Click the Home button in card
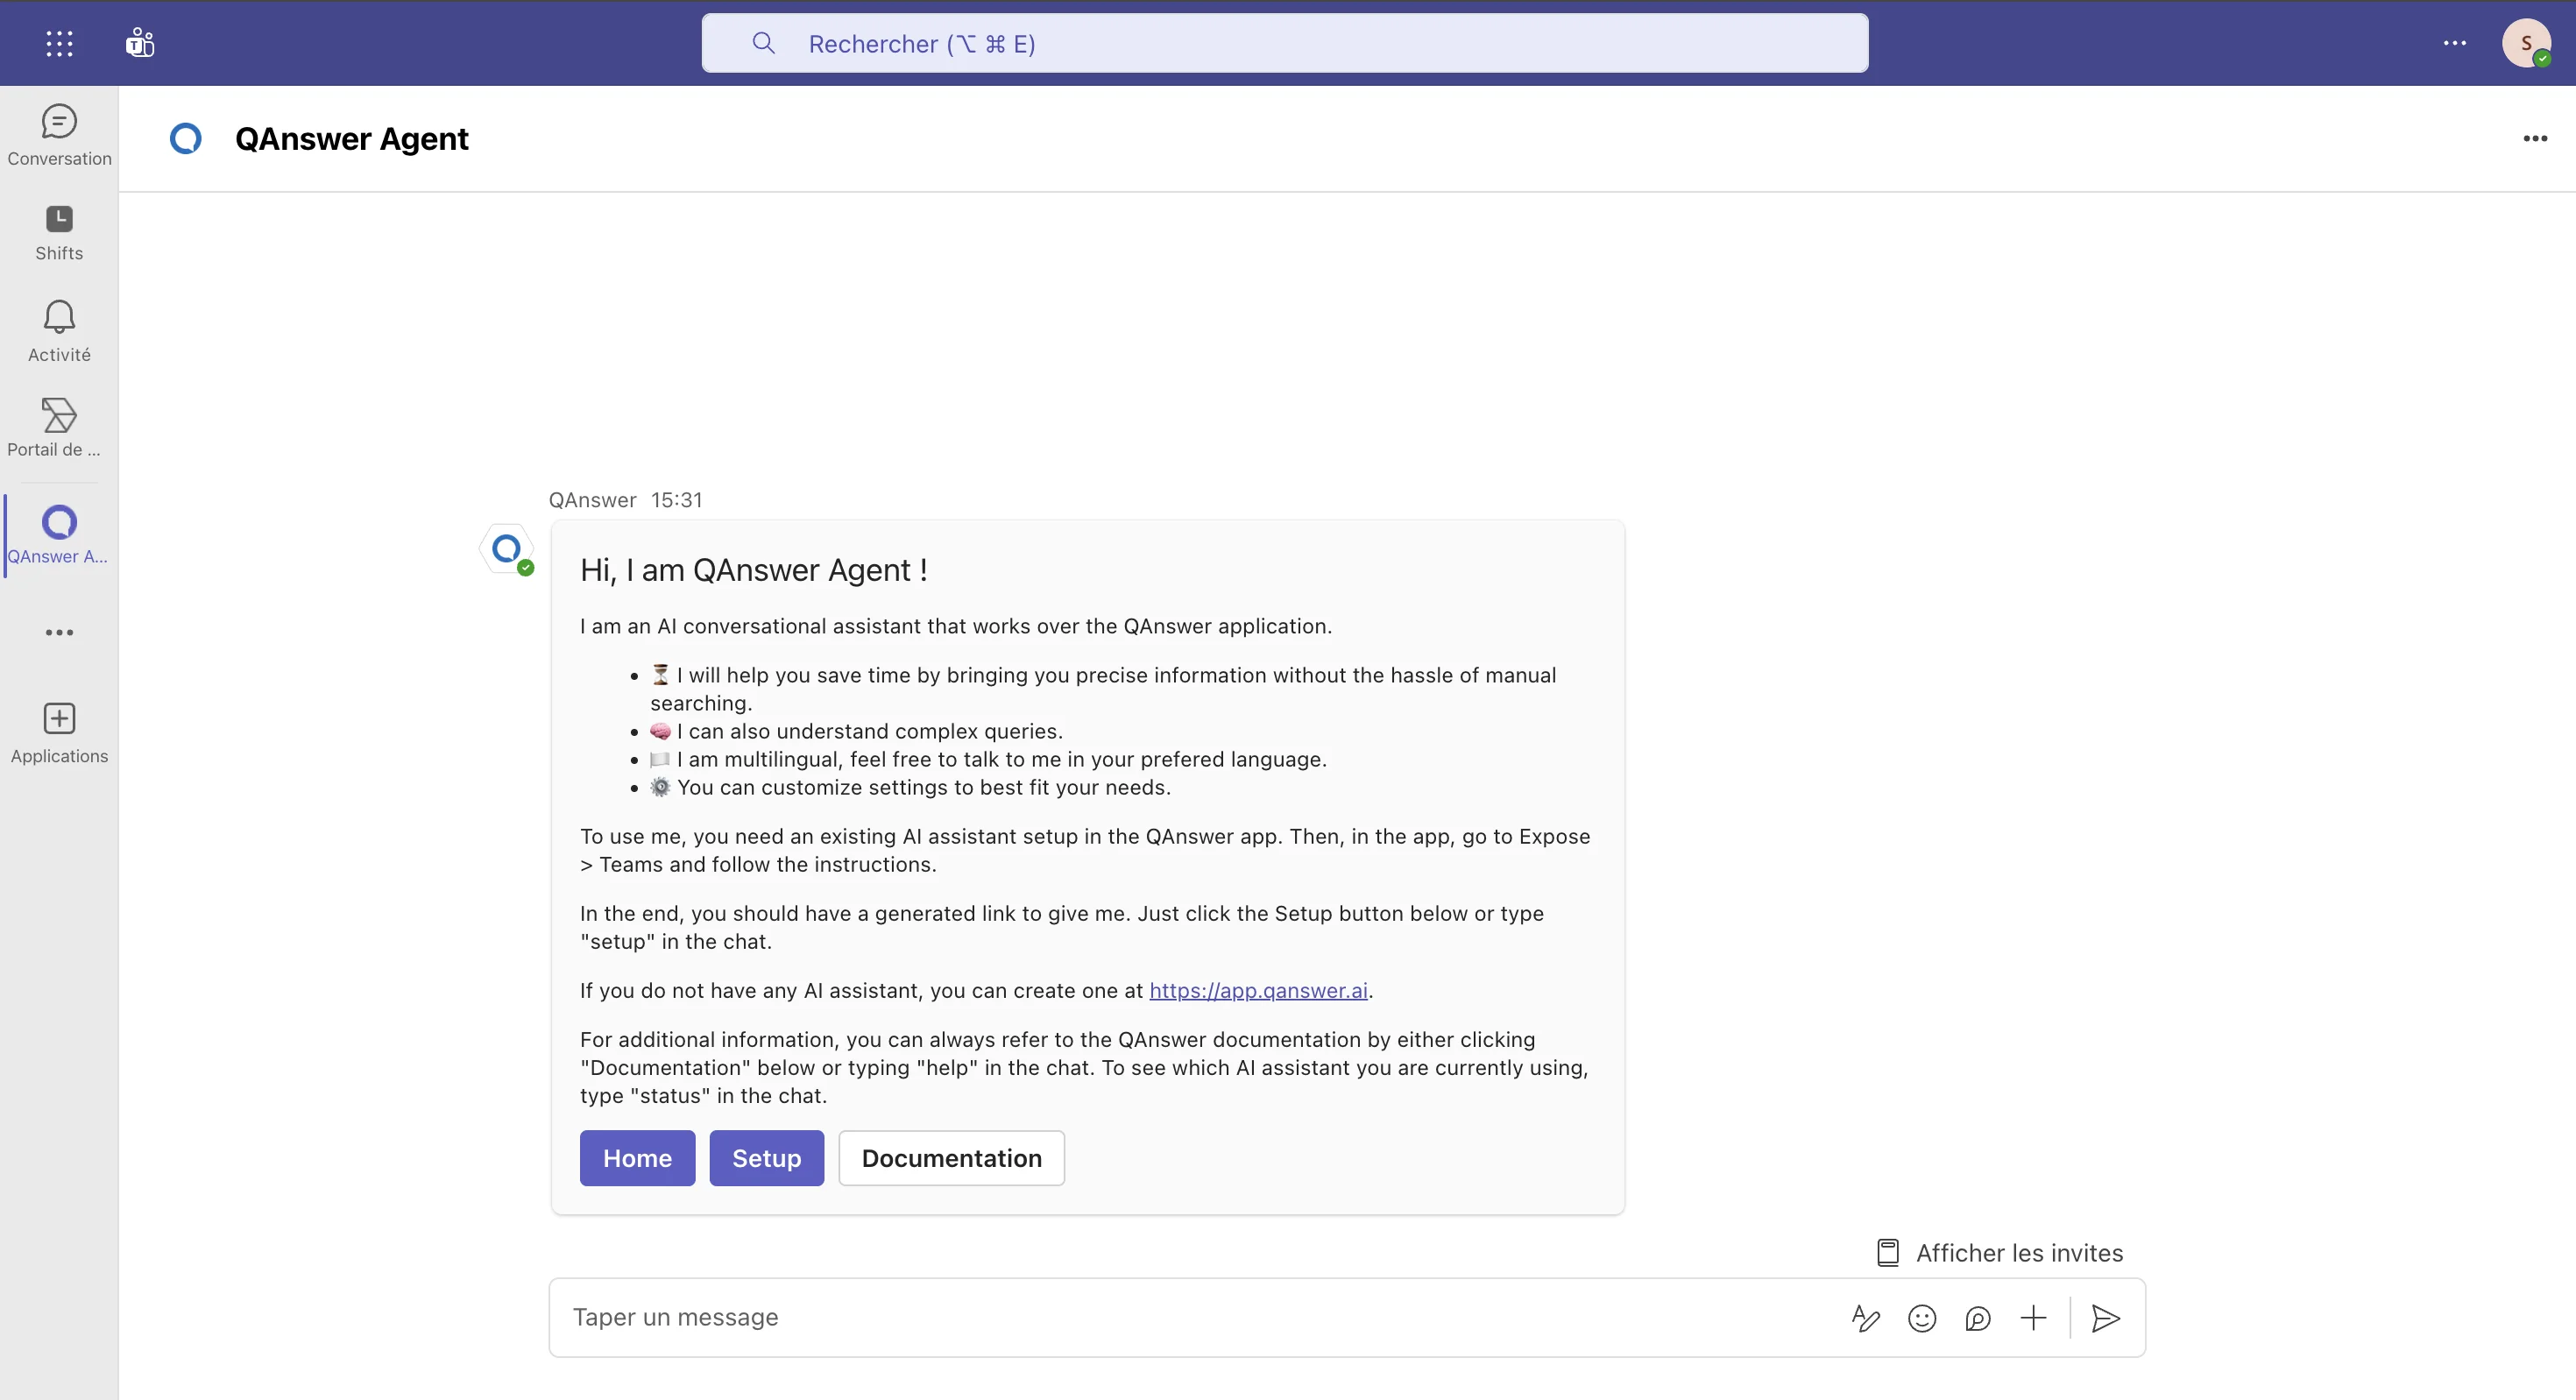Viewport: 2576px width, 1400px height. 637,1158
